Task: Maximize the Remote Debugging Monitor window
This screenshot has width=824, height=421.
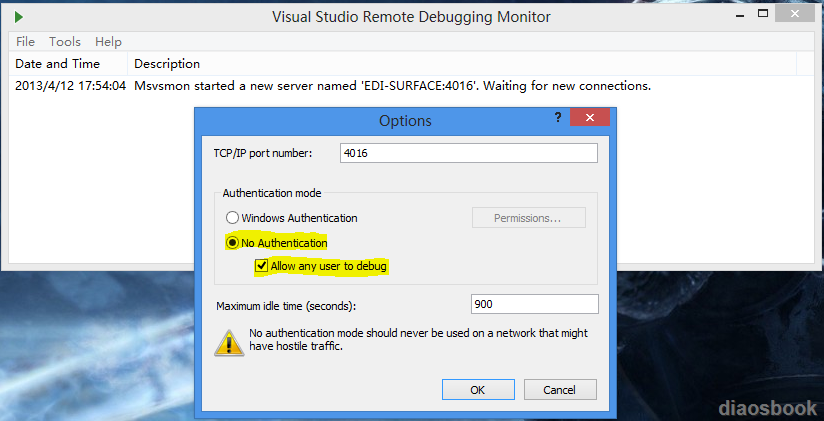Action: (764, 14)
